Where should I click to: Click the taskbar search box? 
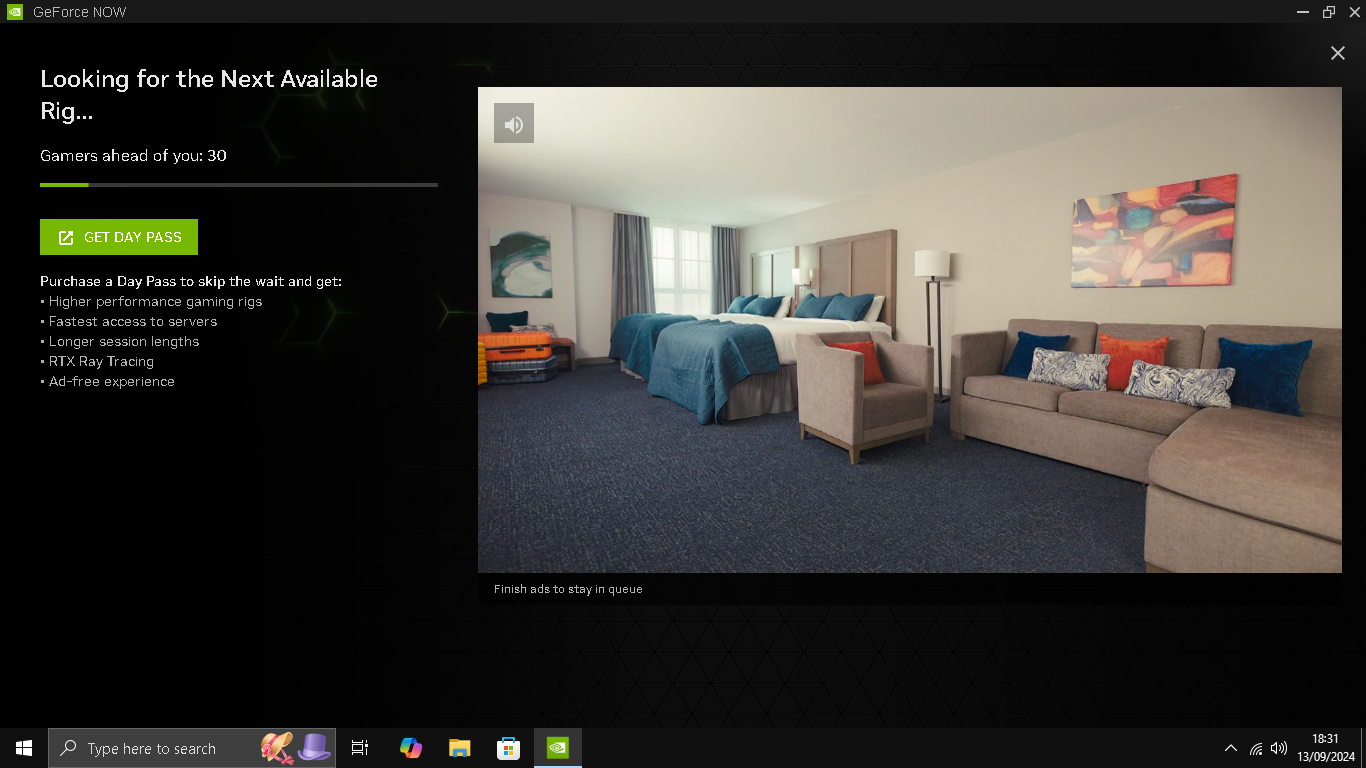pos(192,748)
